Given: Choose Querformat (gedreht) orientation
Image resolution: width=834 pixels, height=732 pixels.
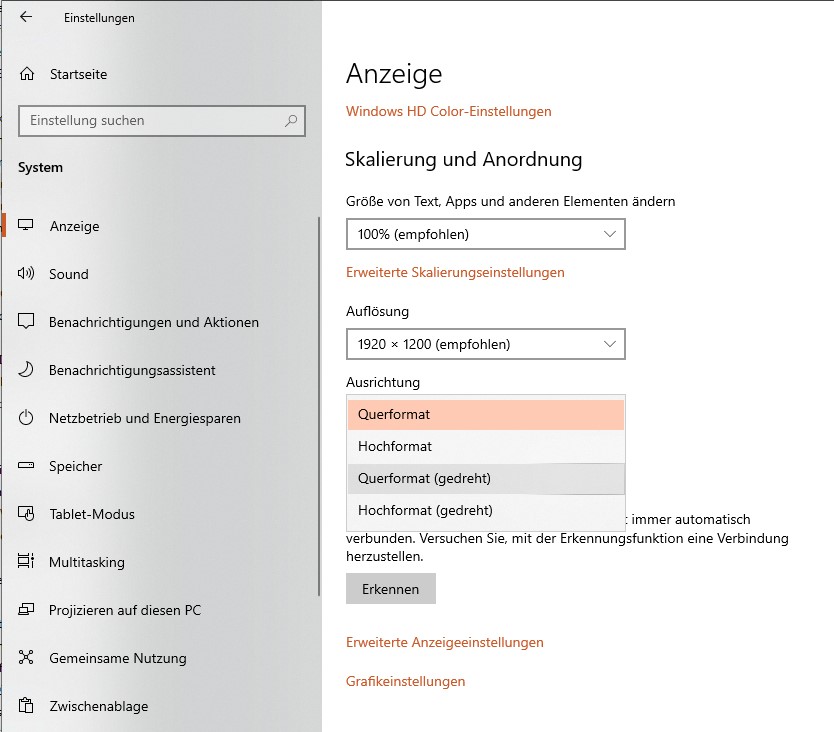Looking at the screenshot, I should [x=486, y=478].
